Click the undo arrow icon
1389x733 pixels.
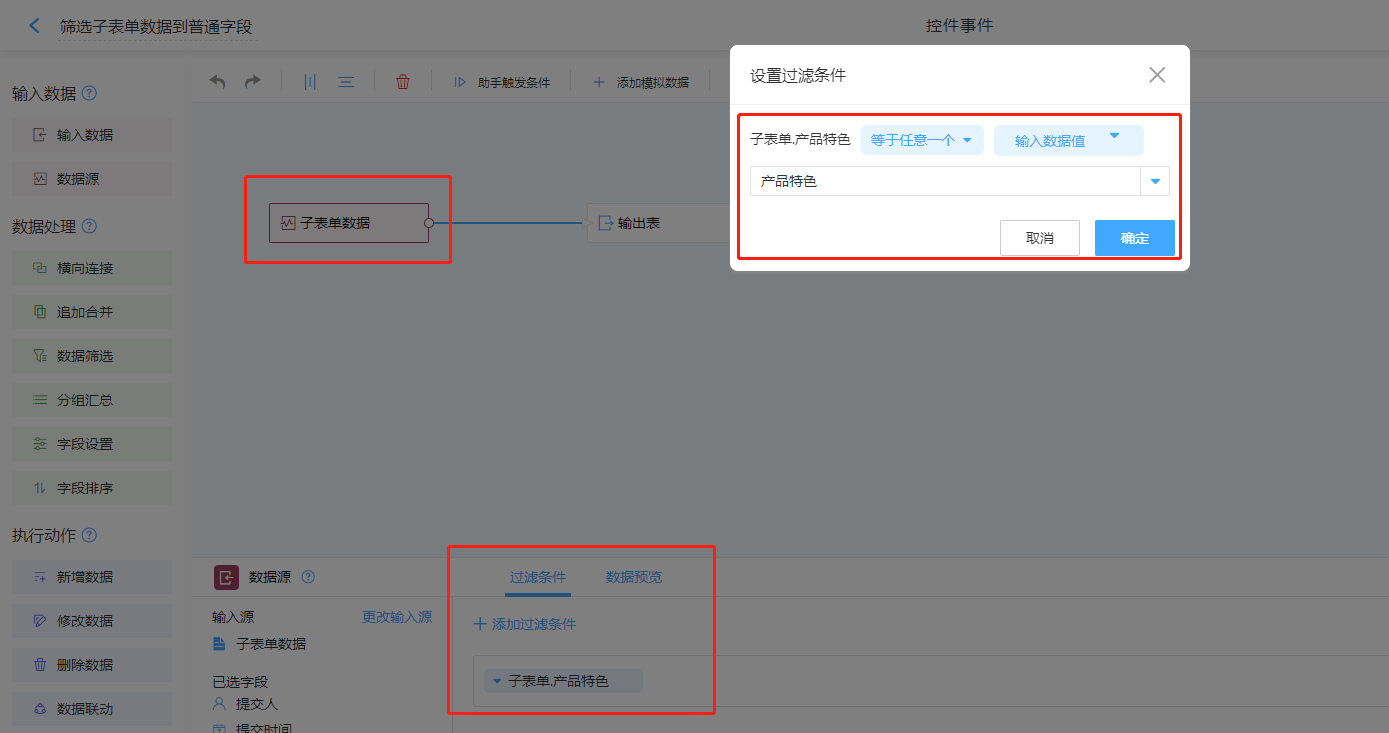pos(217,82)
